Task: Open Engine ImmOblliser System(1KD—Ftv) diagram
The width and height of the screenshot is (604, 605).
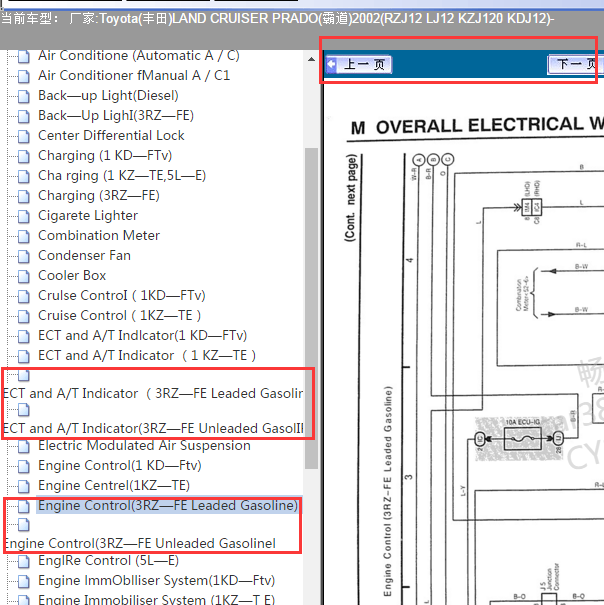Action: 156,581
